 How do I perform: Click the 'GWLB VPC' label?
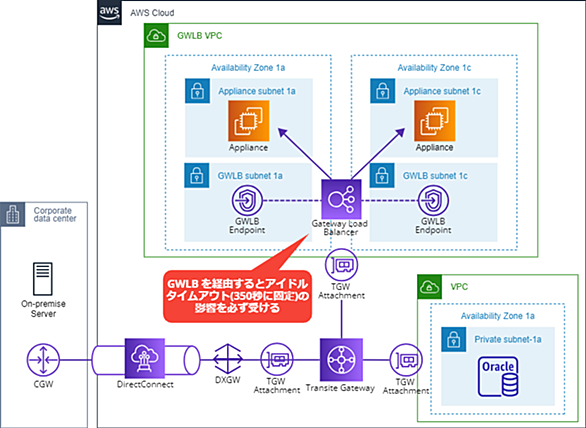[200, 36]
